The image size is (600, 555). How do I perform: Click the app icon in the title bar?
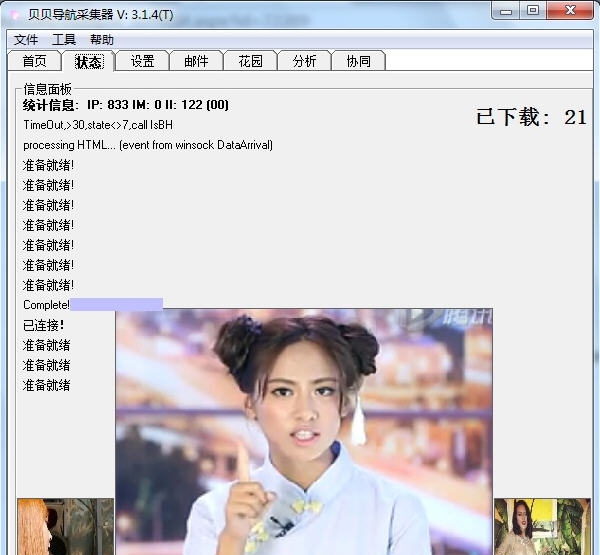[x=15, y=12]
